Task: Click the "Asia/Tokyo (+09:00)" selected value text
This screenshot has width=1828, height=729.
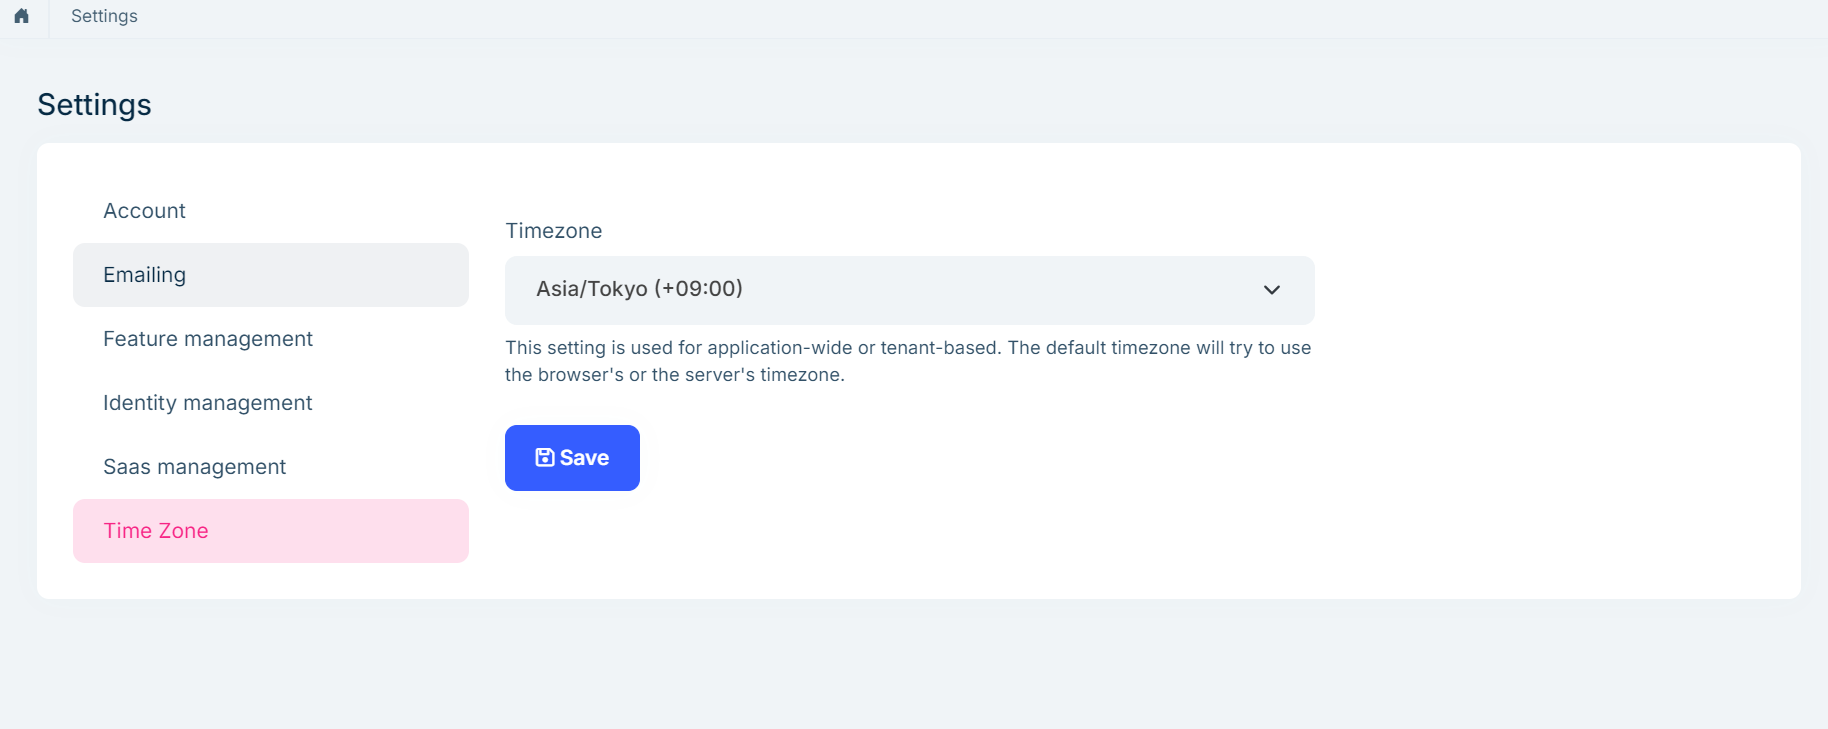Action: pyautogui.click(x=639, y=289)
